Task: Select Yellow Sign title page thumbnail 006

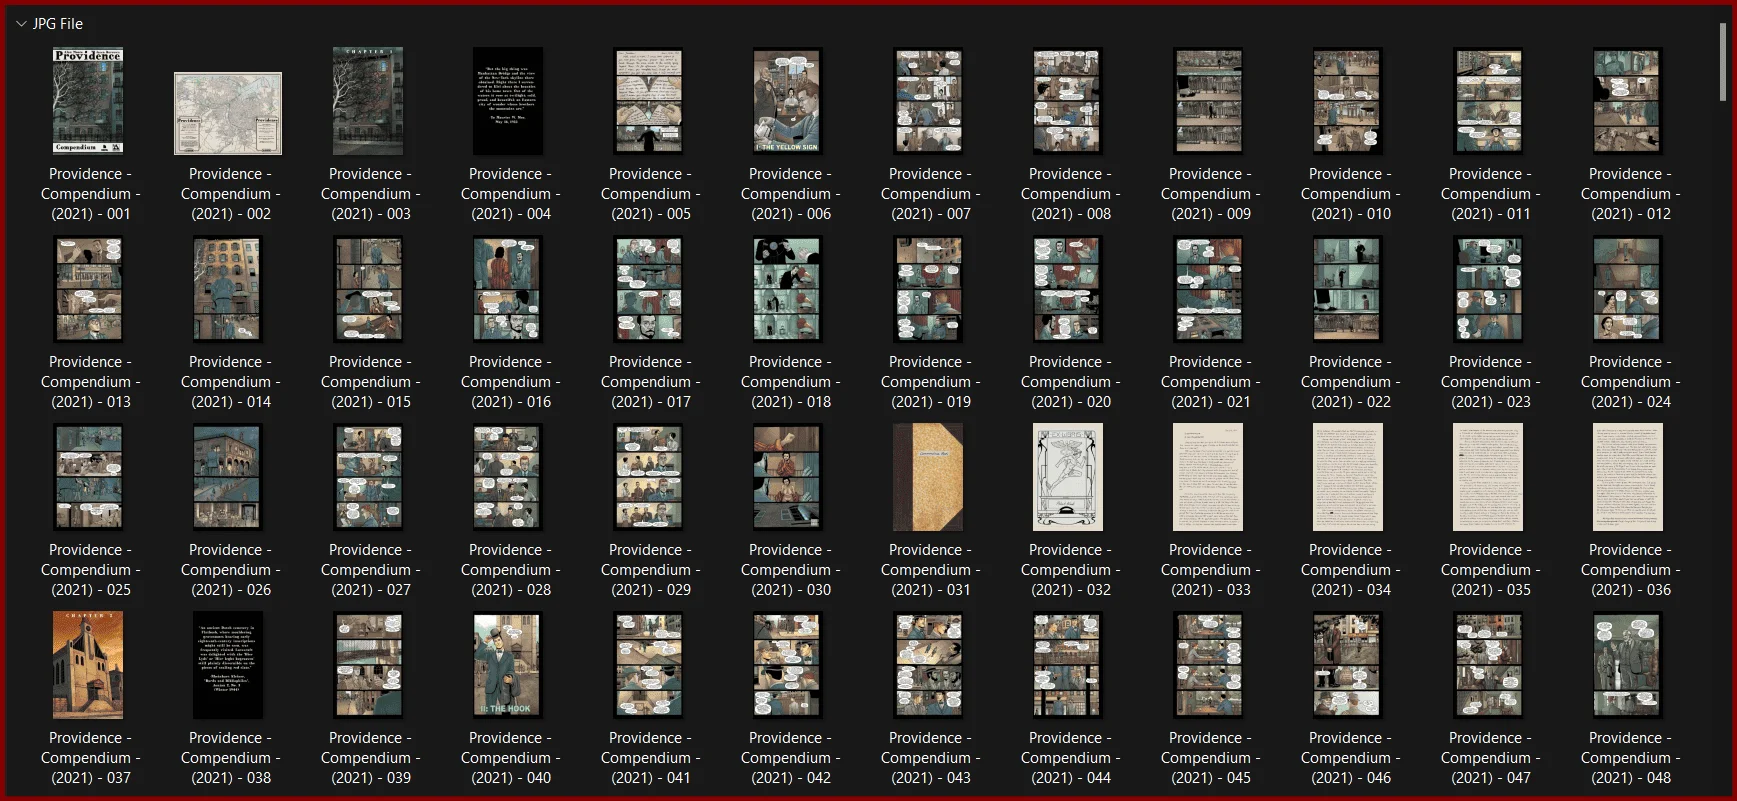Action: (788, 101)
